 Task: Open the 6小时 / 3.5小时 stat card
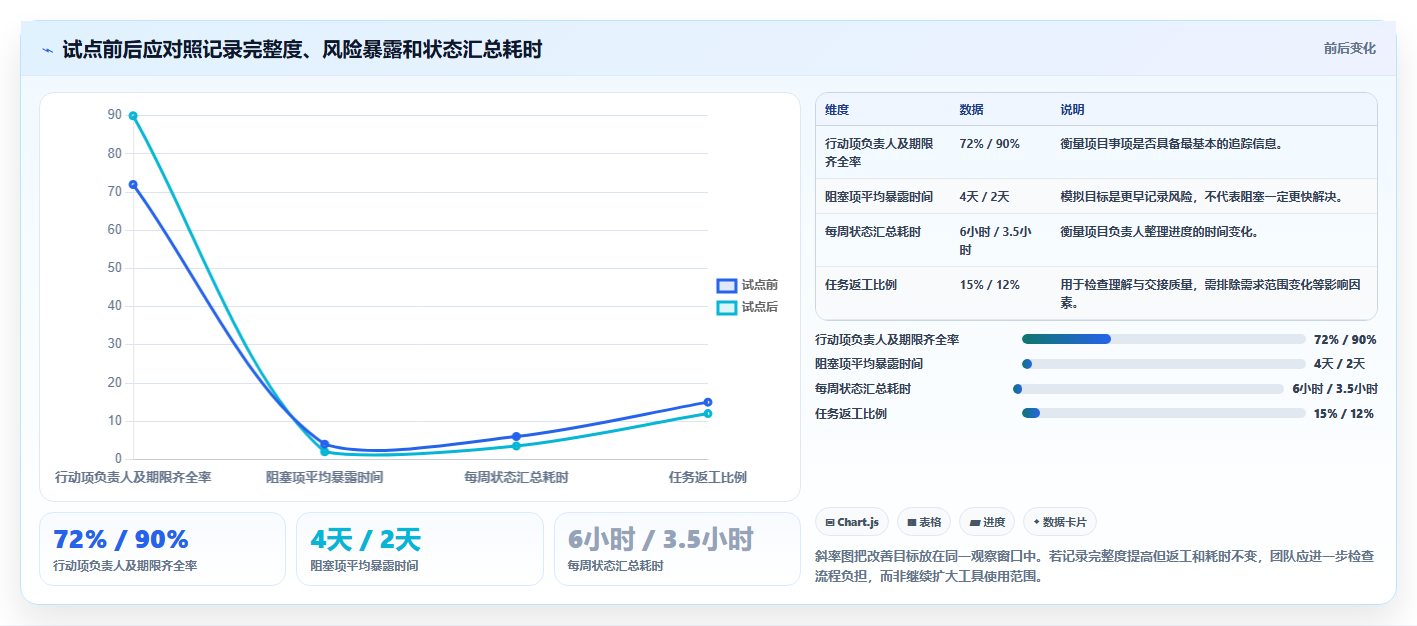pos(677,549)
